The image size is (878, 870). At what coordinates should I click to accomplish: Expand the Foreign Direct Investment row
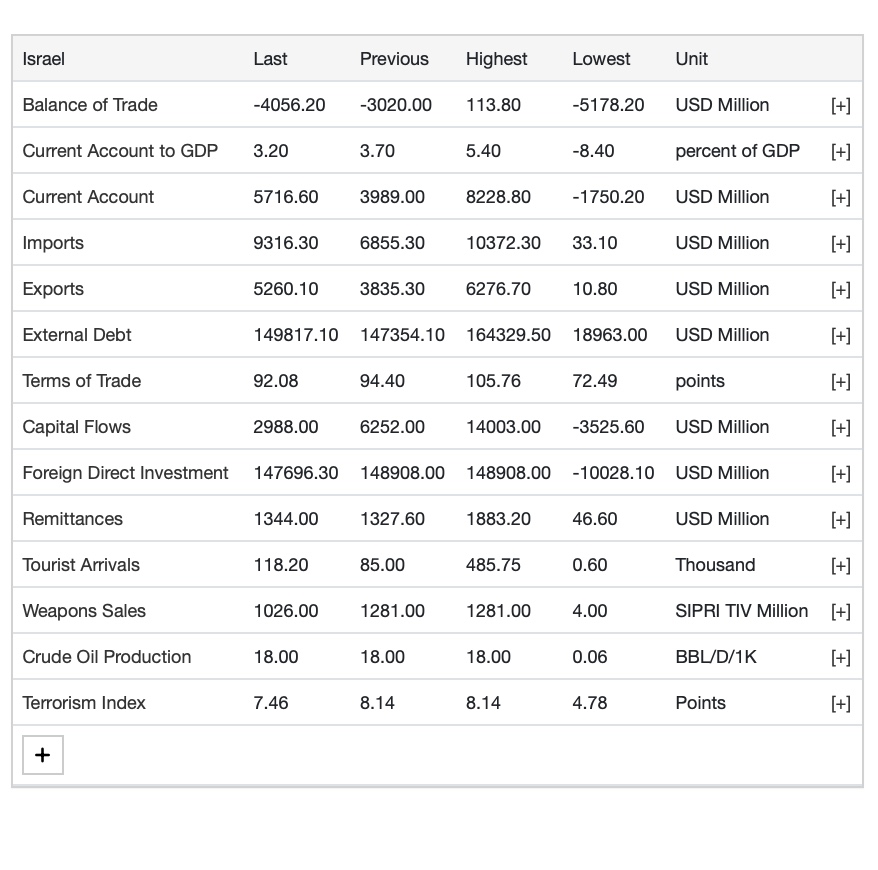click(840, 474)
